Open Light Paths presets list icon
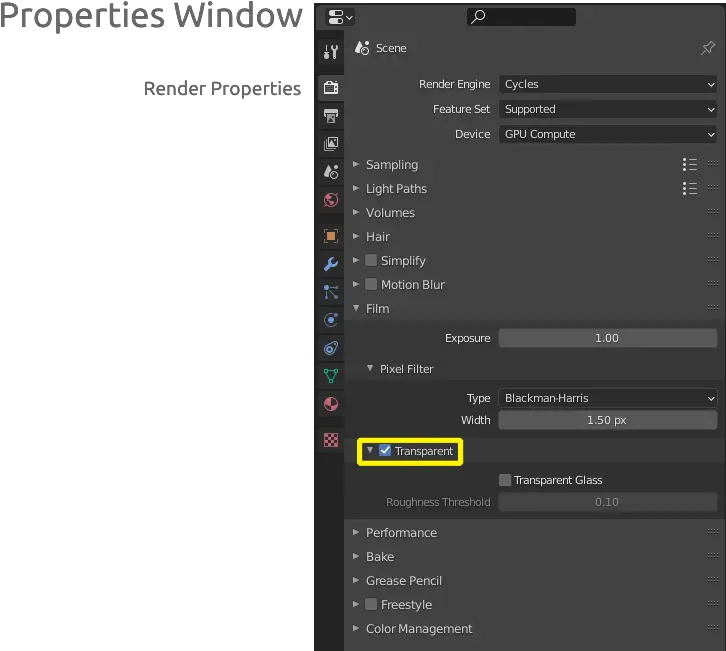 click(x=689, y=188)
